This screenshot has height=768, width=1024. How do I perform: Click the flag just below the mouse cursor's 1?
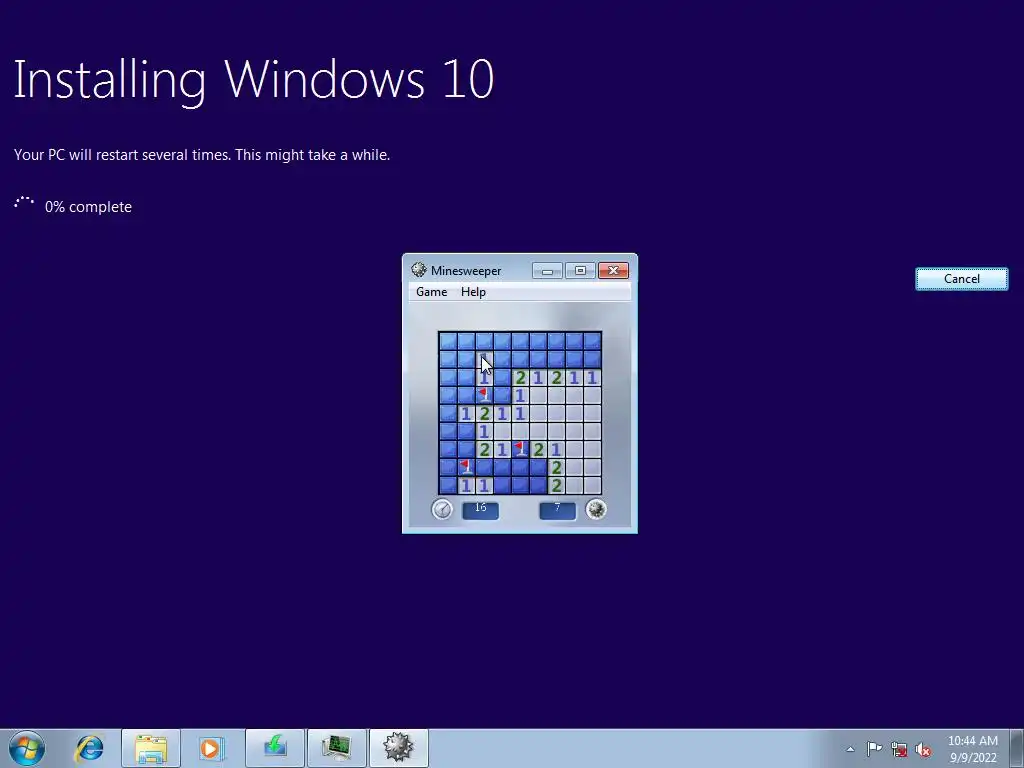pos(484,395)
